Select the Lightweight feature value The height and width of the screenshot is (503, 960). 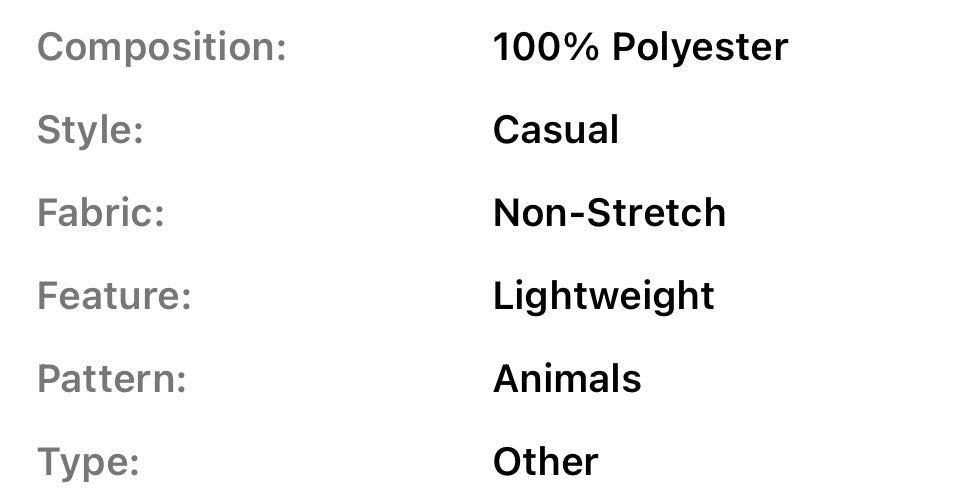coord(603,297)
